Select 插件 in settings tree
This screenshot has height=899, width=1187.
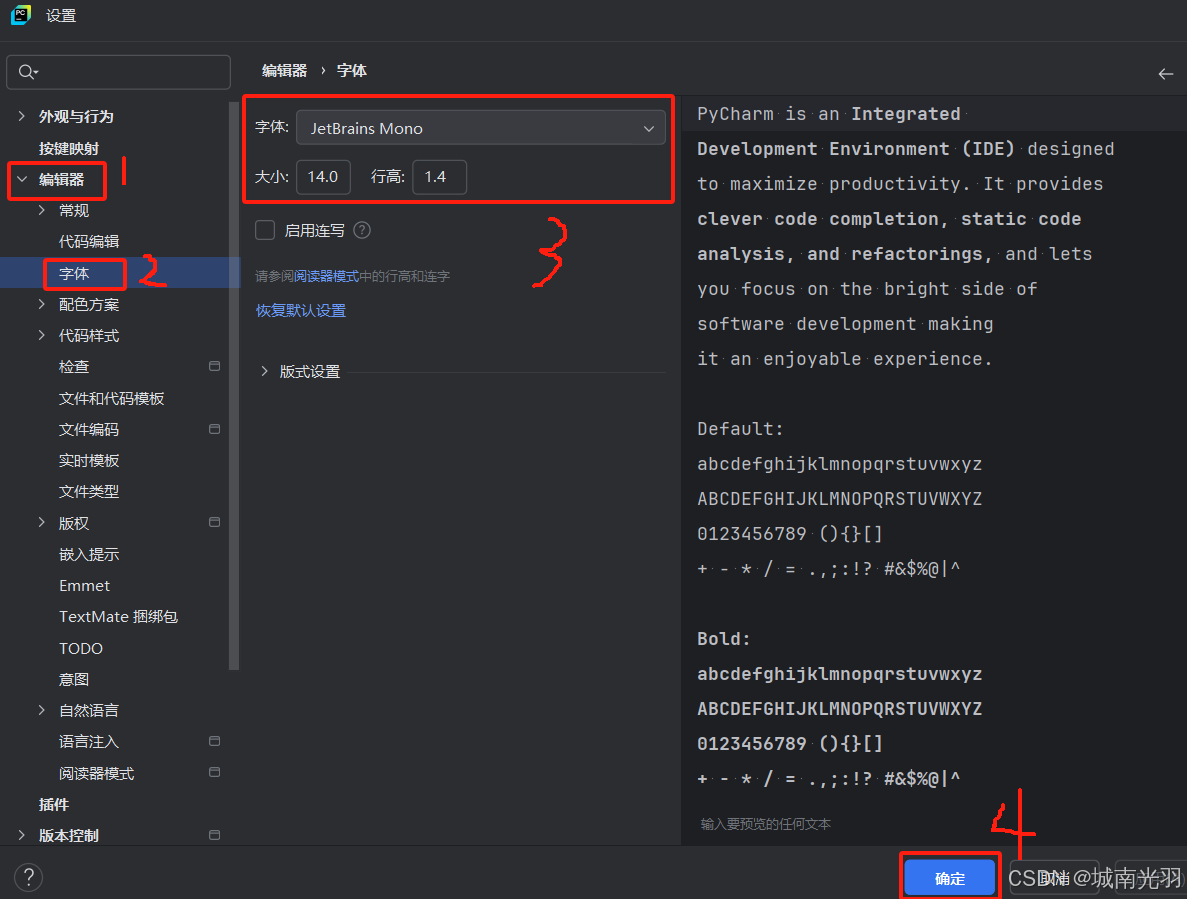pyautogui.click(x=54, y=804)
